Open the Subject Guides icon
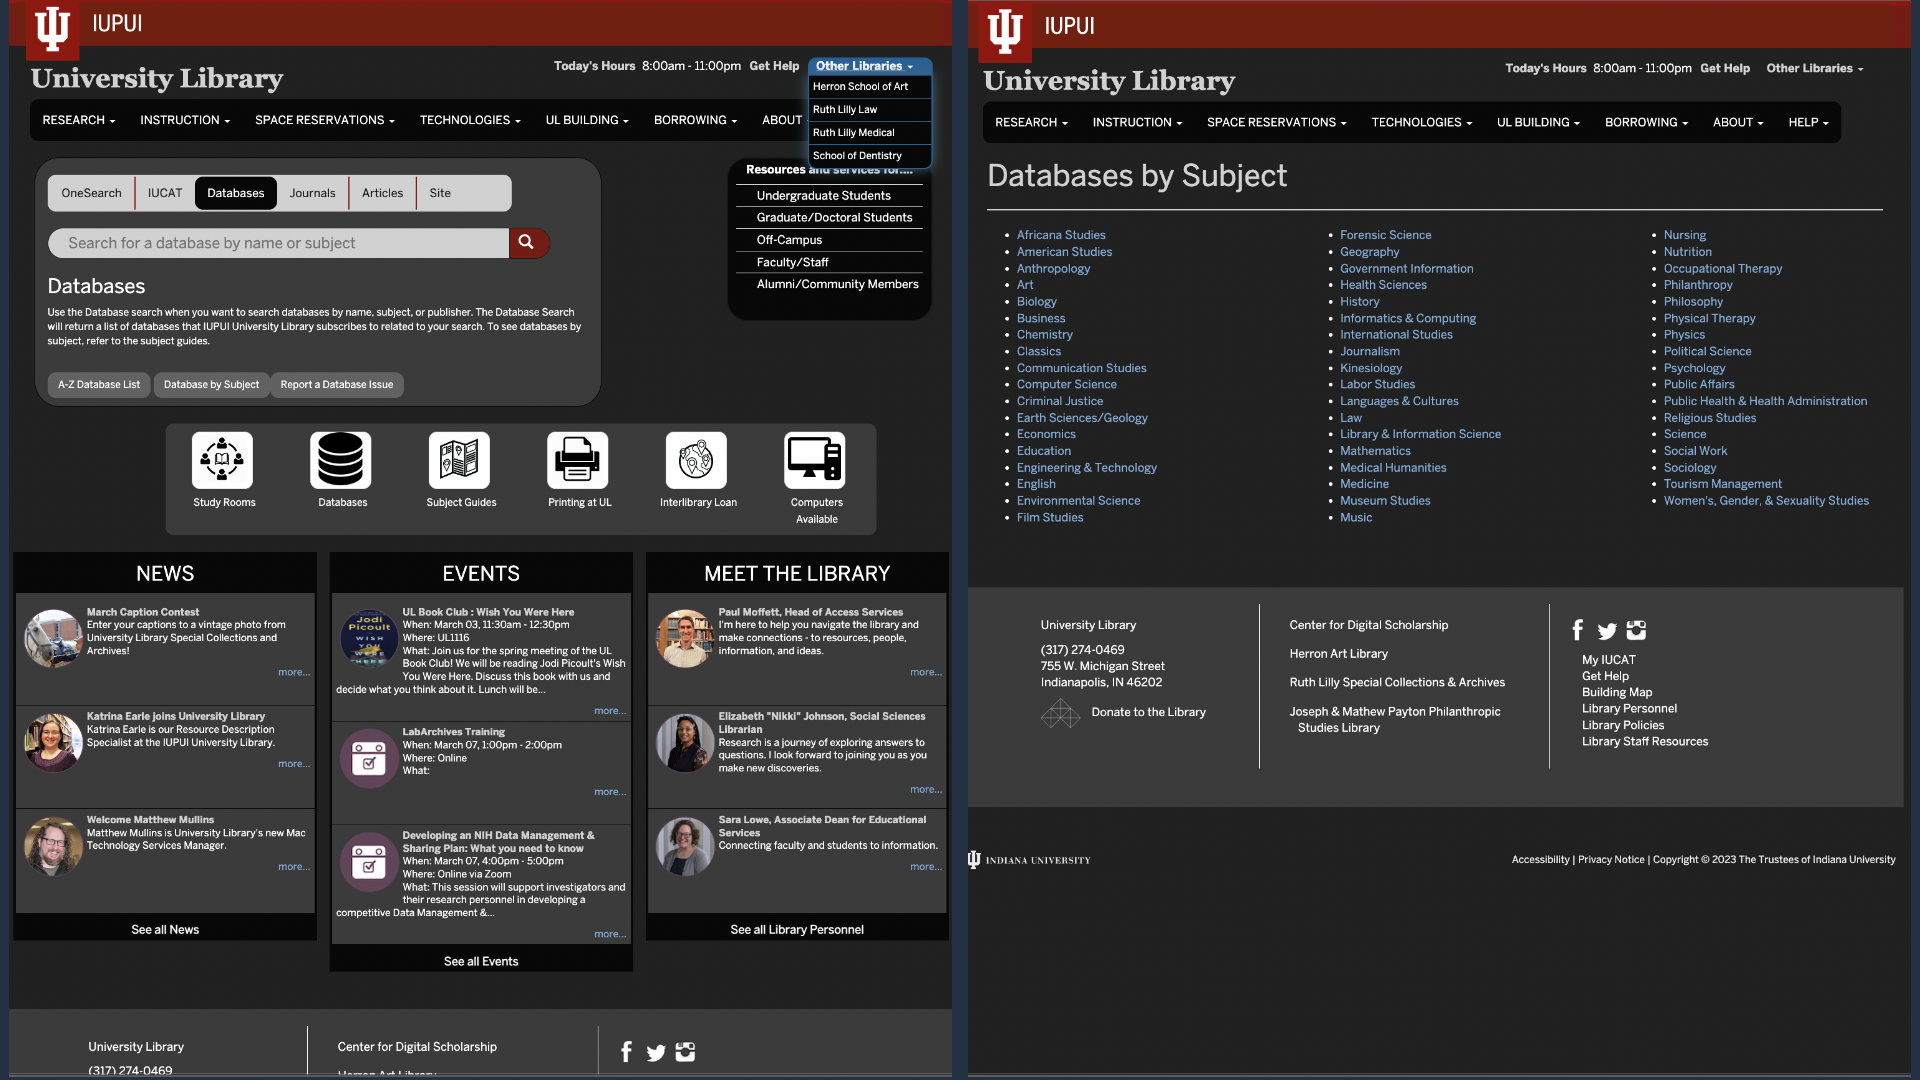1920x1080 pixels. 459,461
